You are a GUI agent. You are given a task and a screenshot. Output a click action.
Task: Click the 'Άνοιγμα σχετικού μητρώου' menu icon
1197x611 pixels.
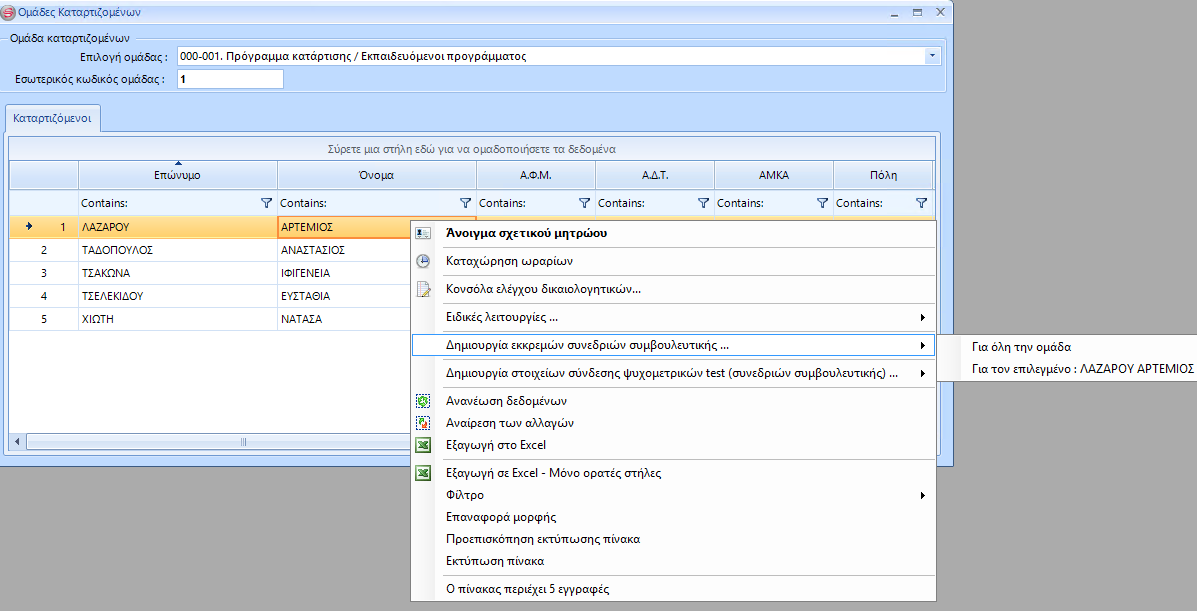pos(423,233)
